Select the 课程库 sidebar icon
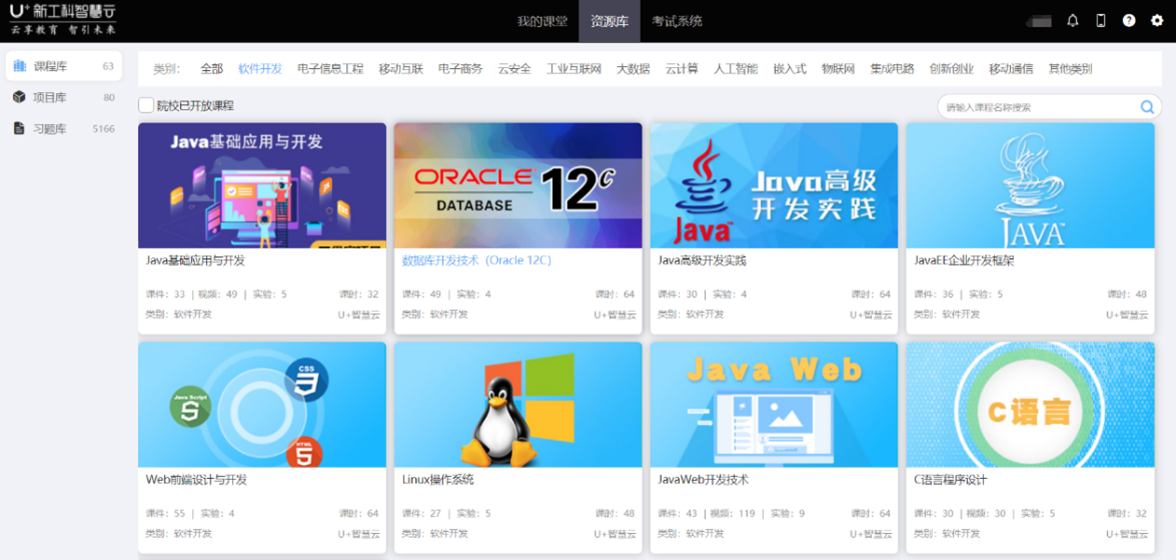The width and height of the screenshot is (1176, 560). click(x=19, y=66)
